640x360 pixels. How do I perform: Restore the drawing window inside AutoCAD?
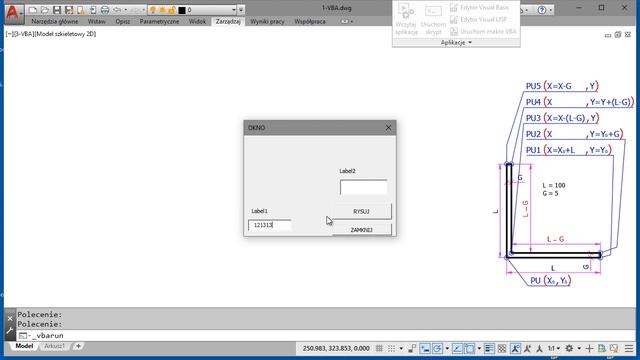tap(618, 35)
